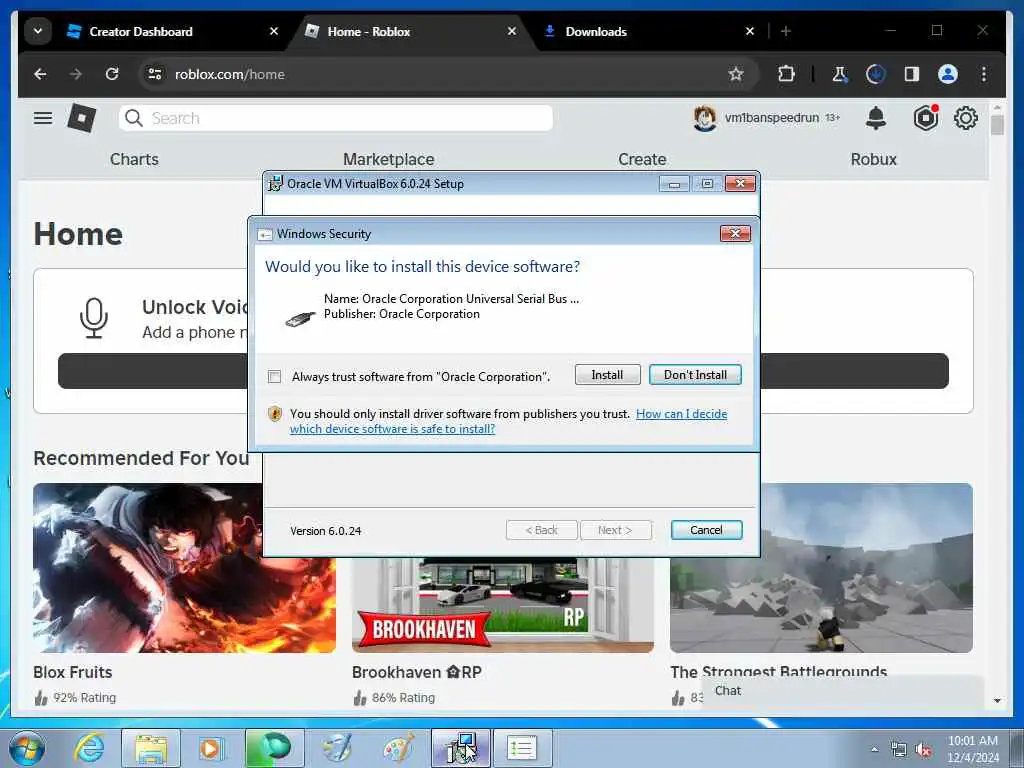The image size is (1024, 768).
Task: Click the Roblox logo
Action: [82, 118]
